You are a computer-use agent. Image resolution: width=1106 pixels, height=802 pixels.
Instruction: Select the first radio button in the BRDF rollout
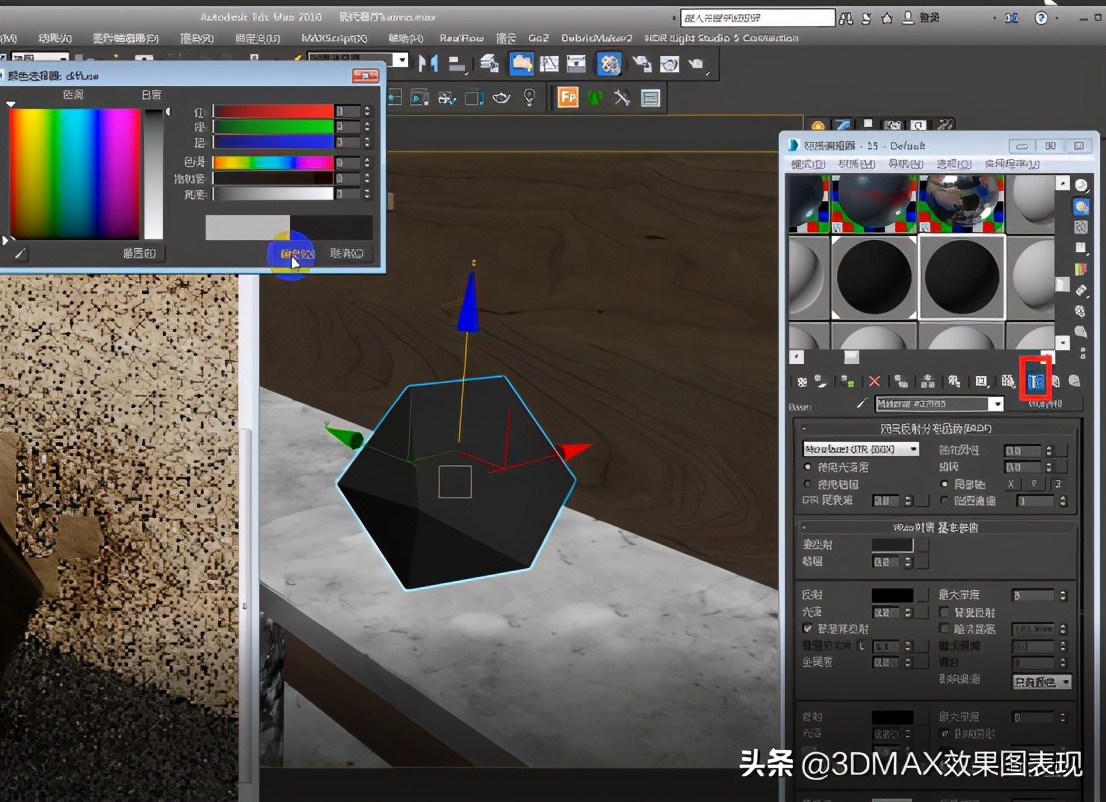(806, 466)
